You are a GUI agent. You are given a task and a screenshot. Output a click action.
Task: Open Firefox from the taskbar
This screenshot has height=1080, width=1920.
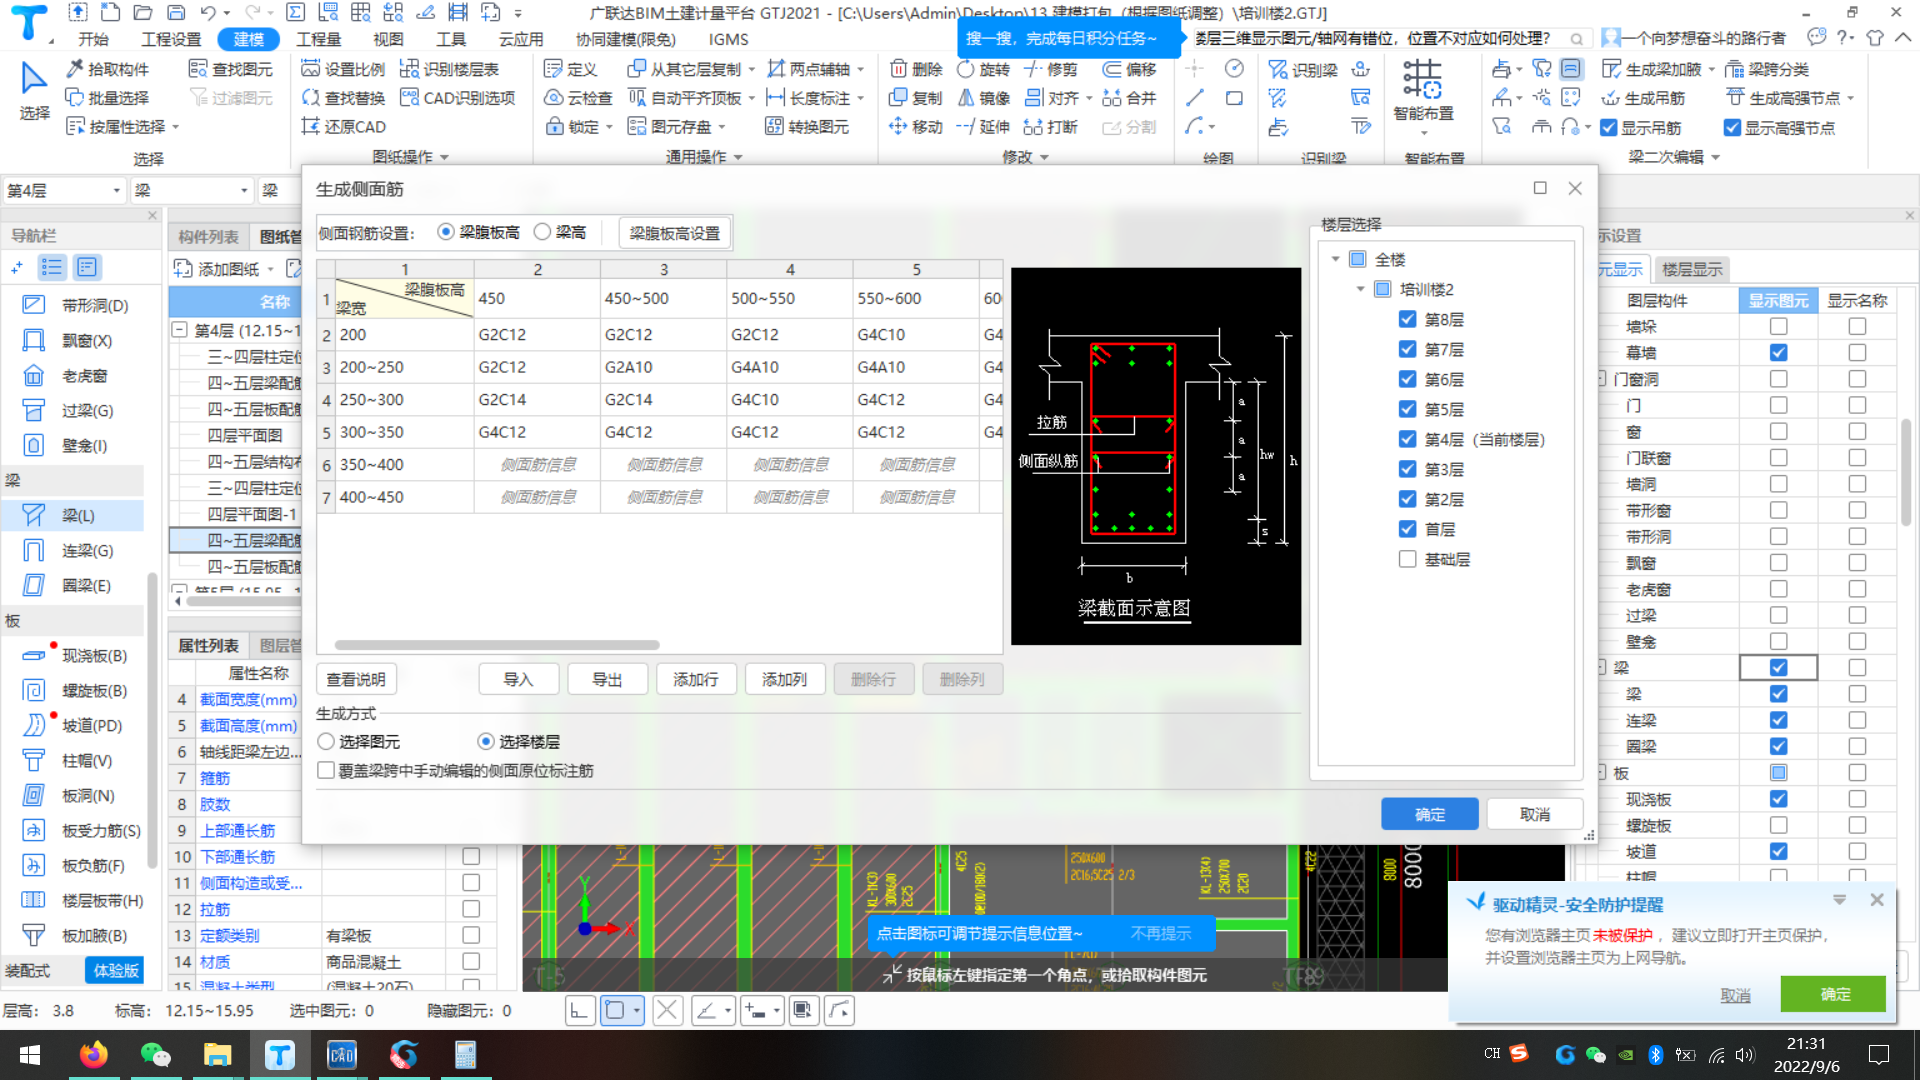[94, 1055]
